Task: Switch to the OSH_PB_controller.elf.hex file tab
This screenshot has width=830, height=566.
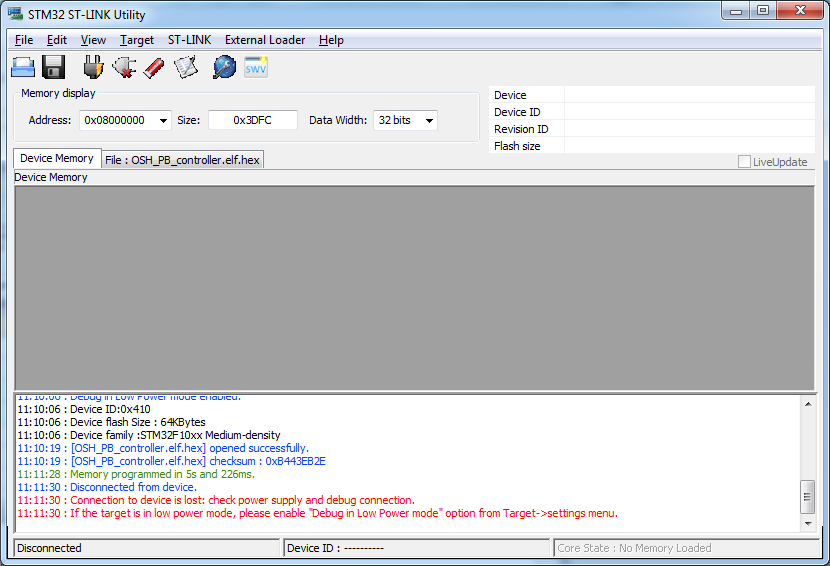Action: tap(183, 160)
